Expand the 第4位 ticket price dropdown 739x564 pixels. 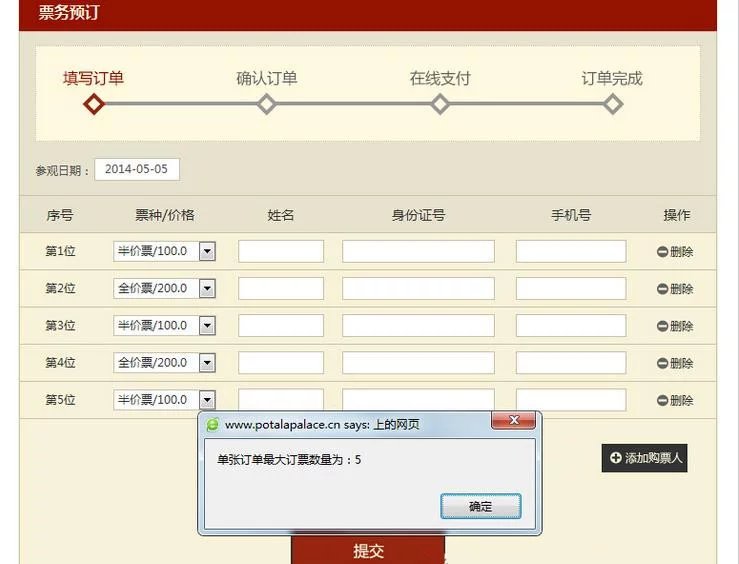[x=207, y=363]
